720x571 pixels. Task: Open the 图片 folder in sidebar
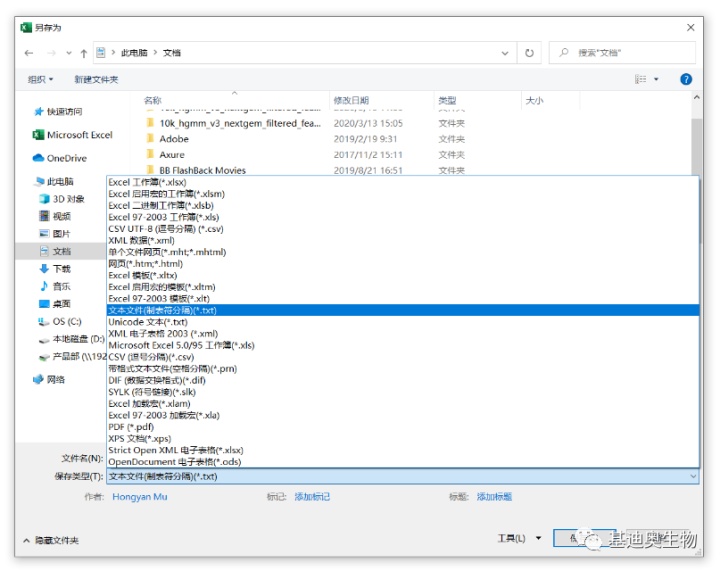click(x=55, y=234)
